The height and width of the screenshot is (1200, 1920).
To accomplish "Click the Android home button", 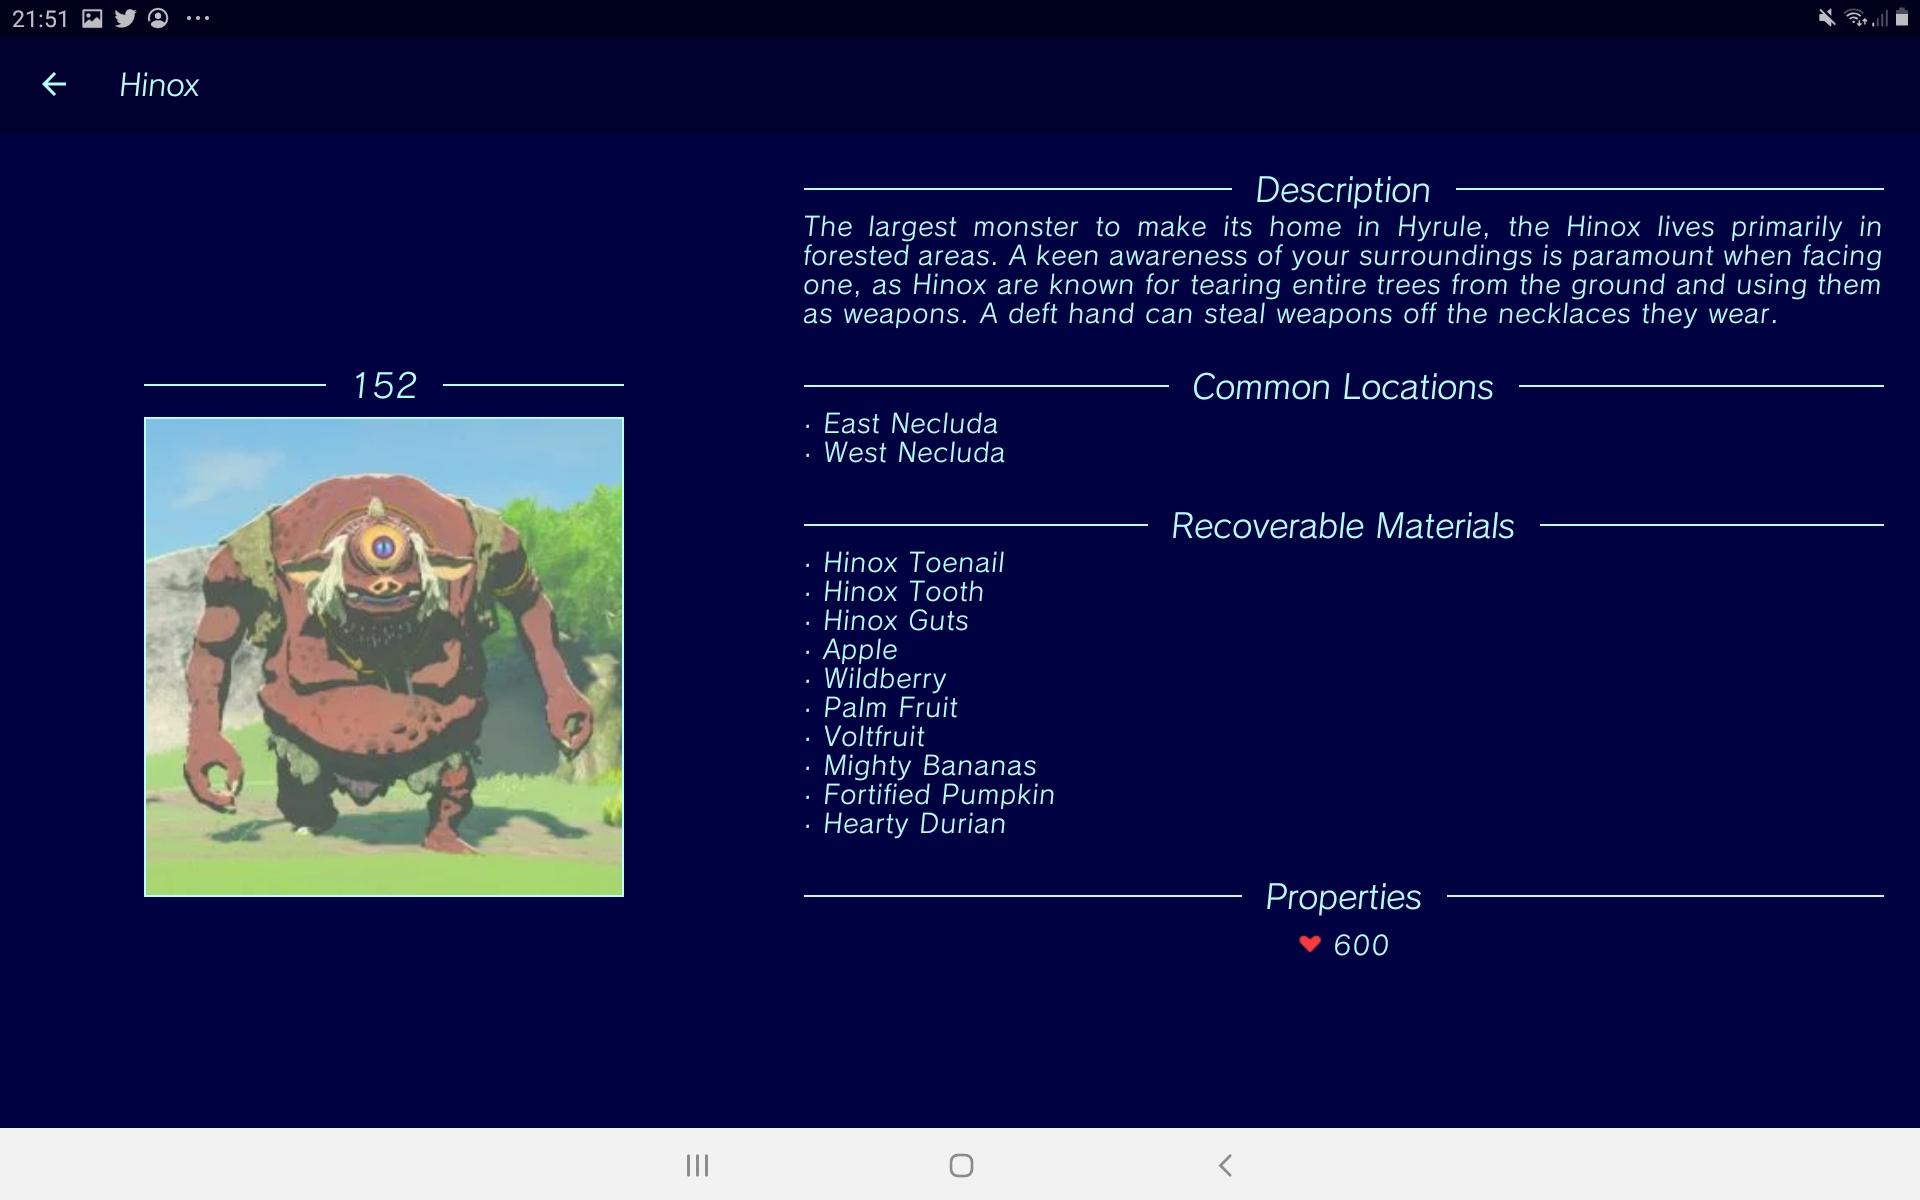I will pyautogui.click(x=958, y=1163).
